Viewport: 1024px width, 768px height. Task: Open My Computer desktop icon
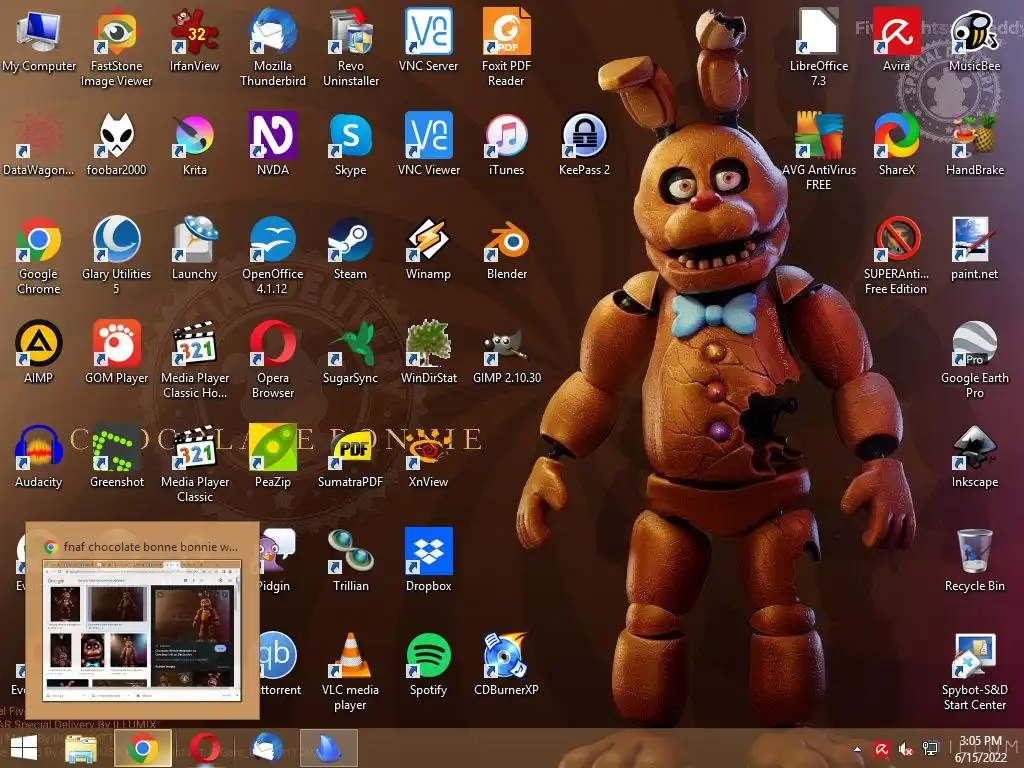coord(39,40)
